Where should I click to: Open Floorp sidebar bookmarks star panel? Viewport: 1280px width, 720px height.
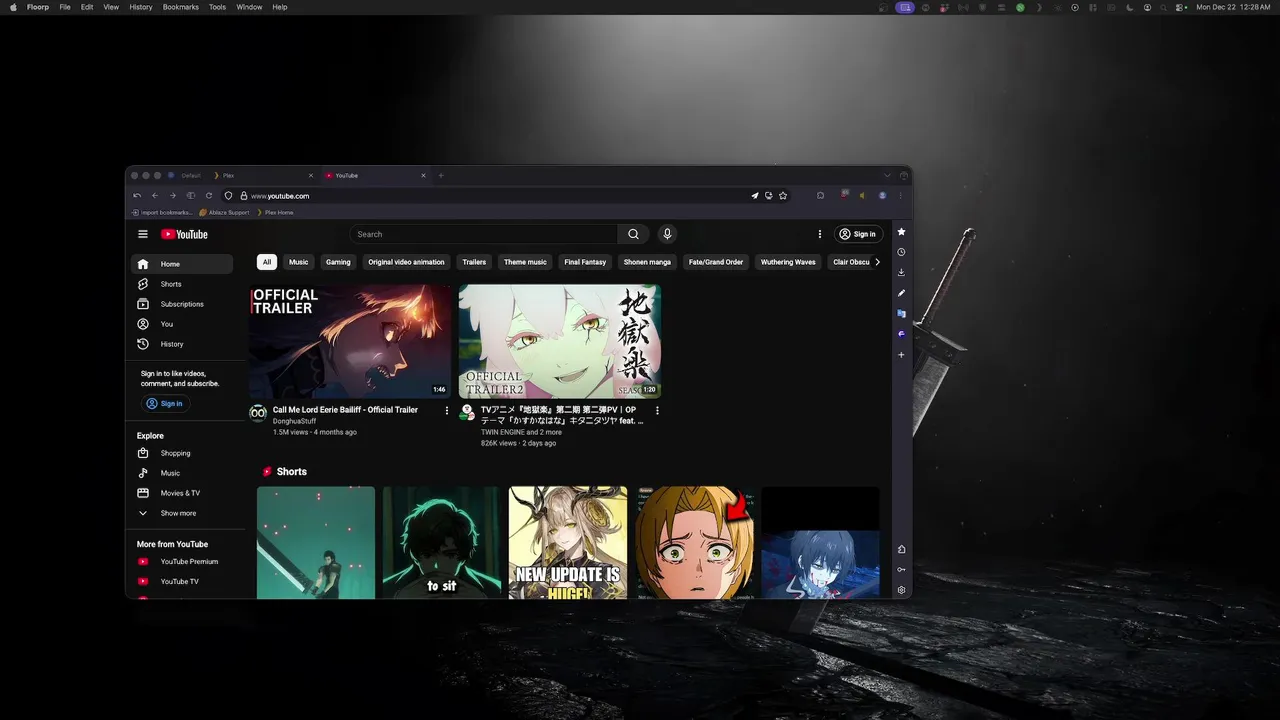[x=901, y=232]
